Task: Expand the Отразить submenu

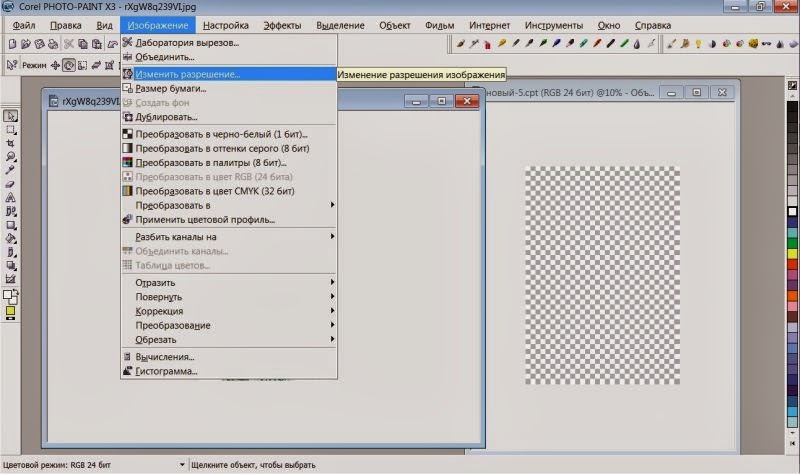Action: click(229, 282)
